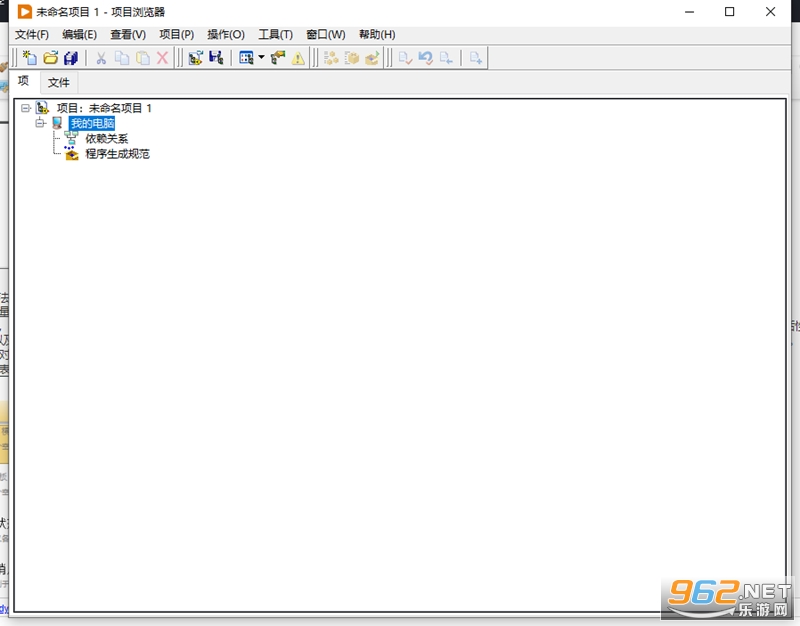Click the Resolve conflicts toolbar icon
The height and width of the screenshot is (626, 800).
click(278, 58)
